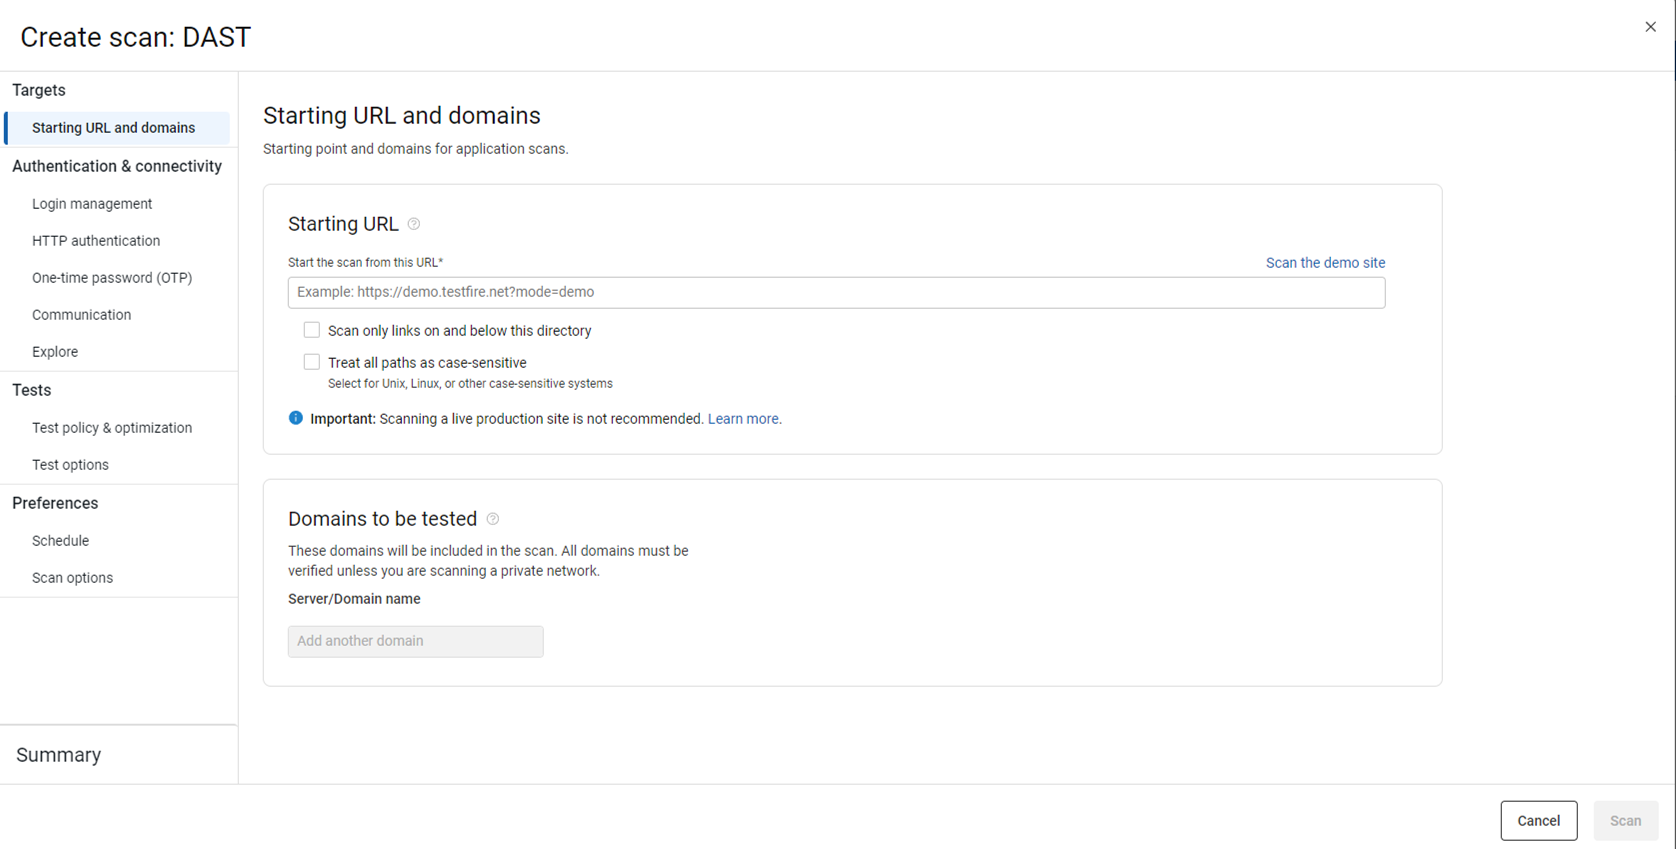Image resolution: width=1676 pixels, height=849 pixels.
Task: Select One-time password (OTP) in sidebar
Action: [x=112, y=278]
